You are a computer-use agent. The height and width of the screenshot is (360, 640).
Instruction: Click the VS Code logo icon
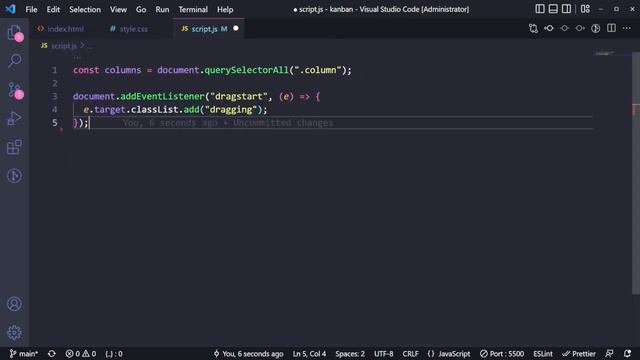click(x=11, y=9)
